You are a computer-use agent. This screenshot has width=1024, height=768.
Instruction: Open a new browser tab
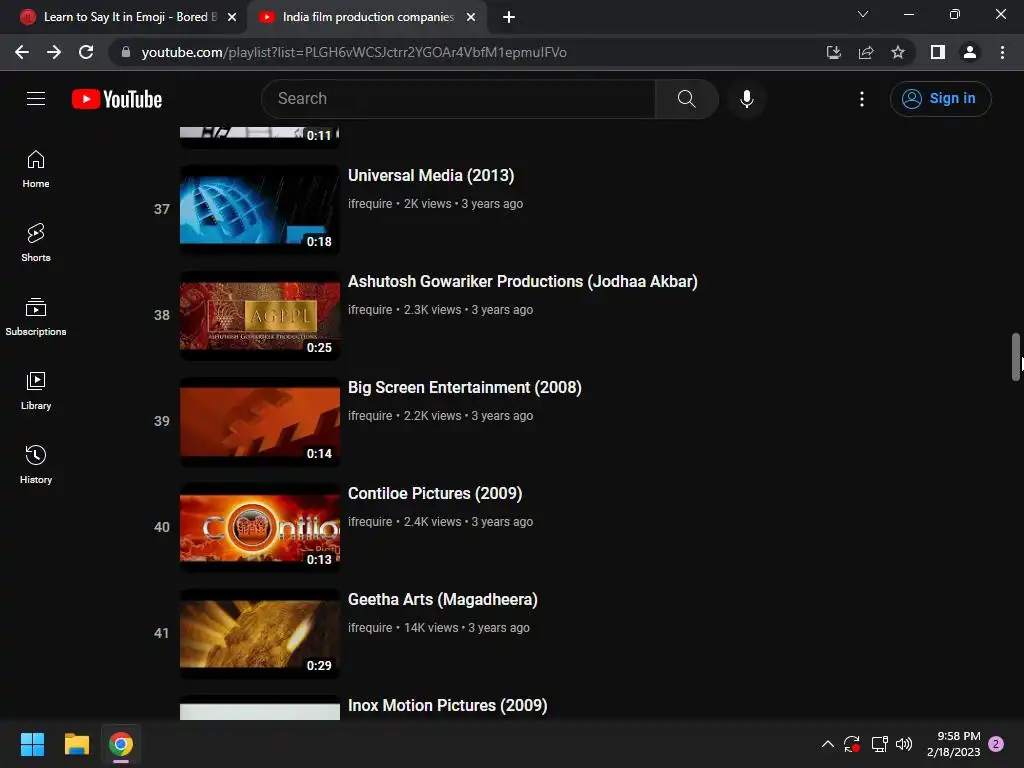(x=509, y=17)
